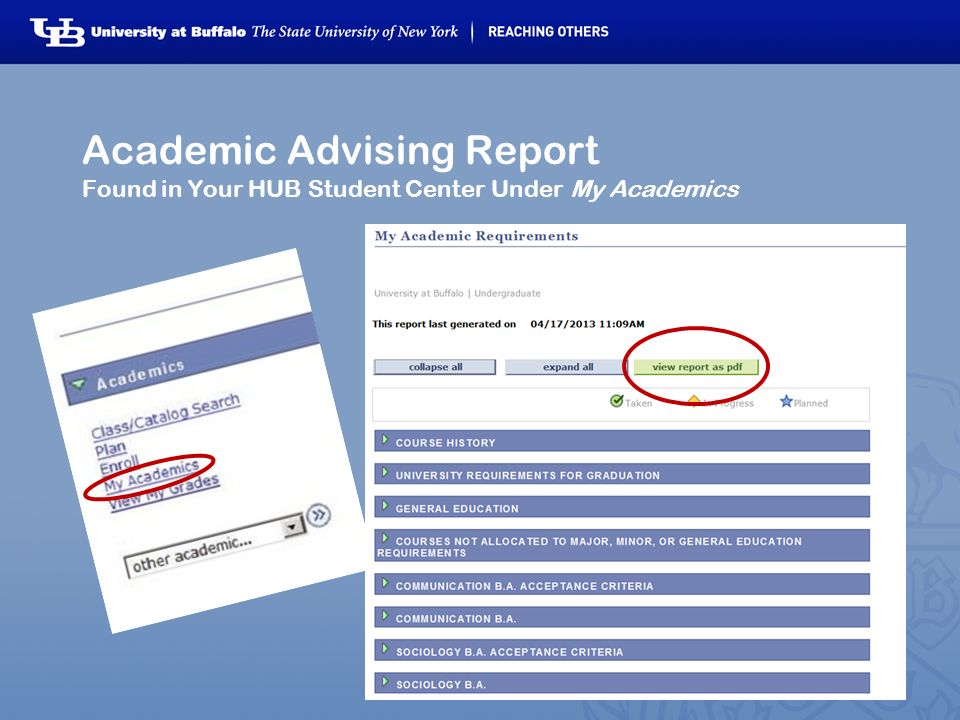Click the REACHING OTHERS header text

coord(548,32)
